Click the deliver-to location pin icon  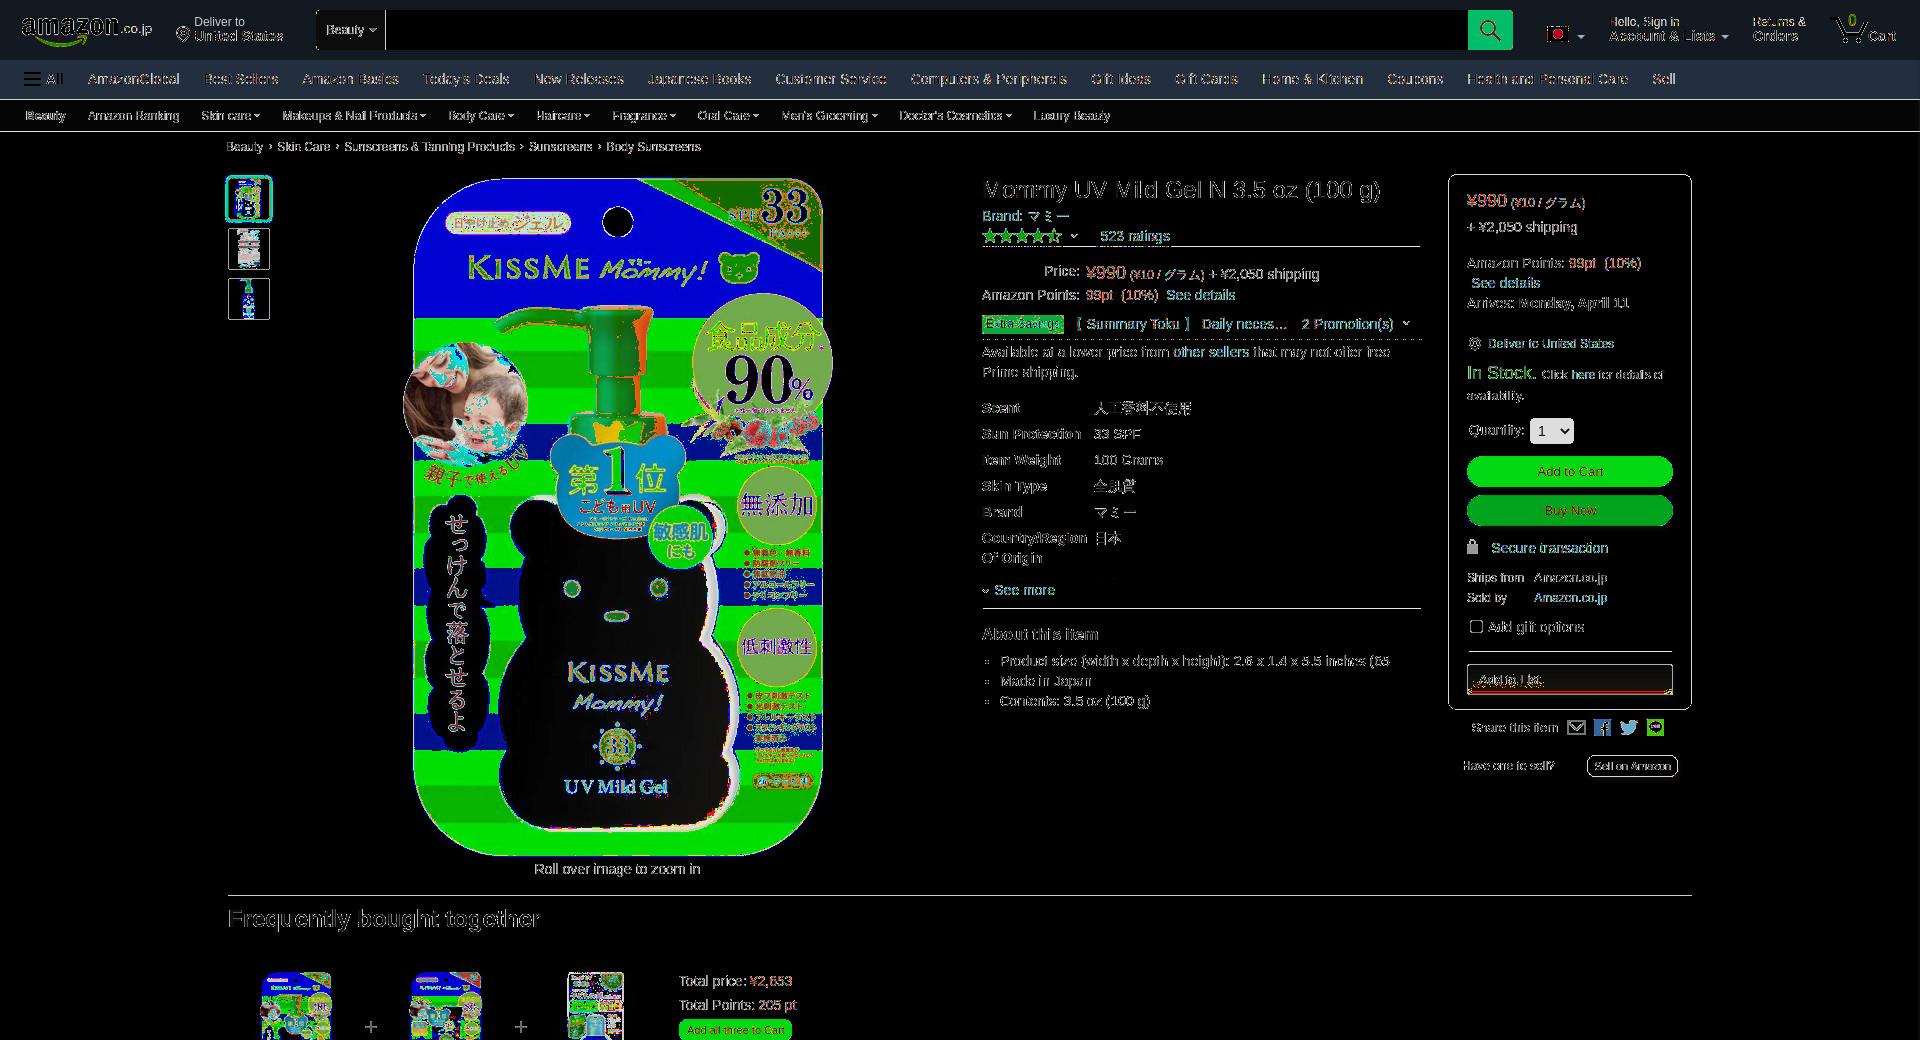click(x=182, y=35)
